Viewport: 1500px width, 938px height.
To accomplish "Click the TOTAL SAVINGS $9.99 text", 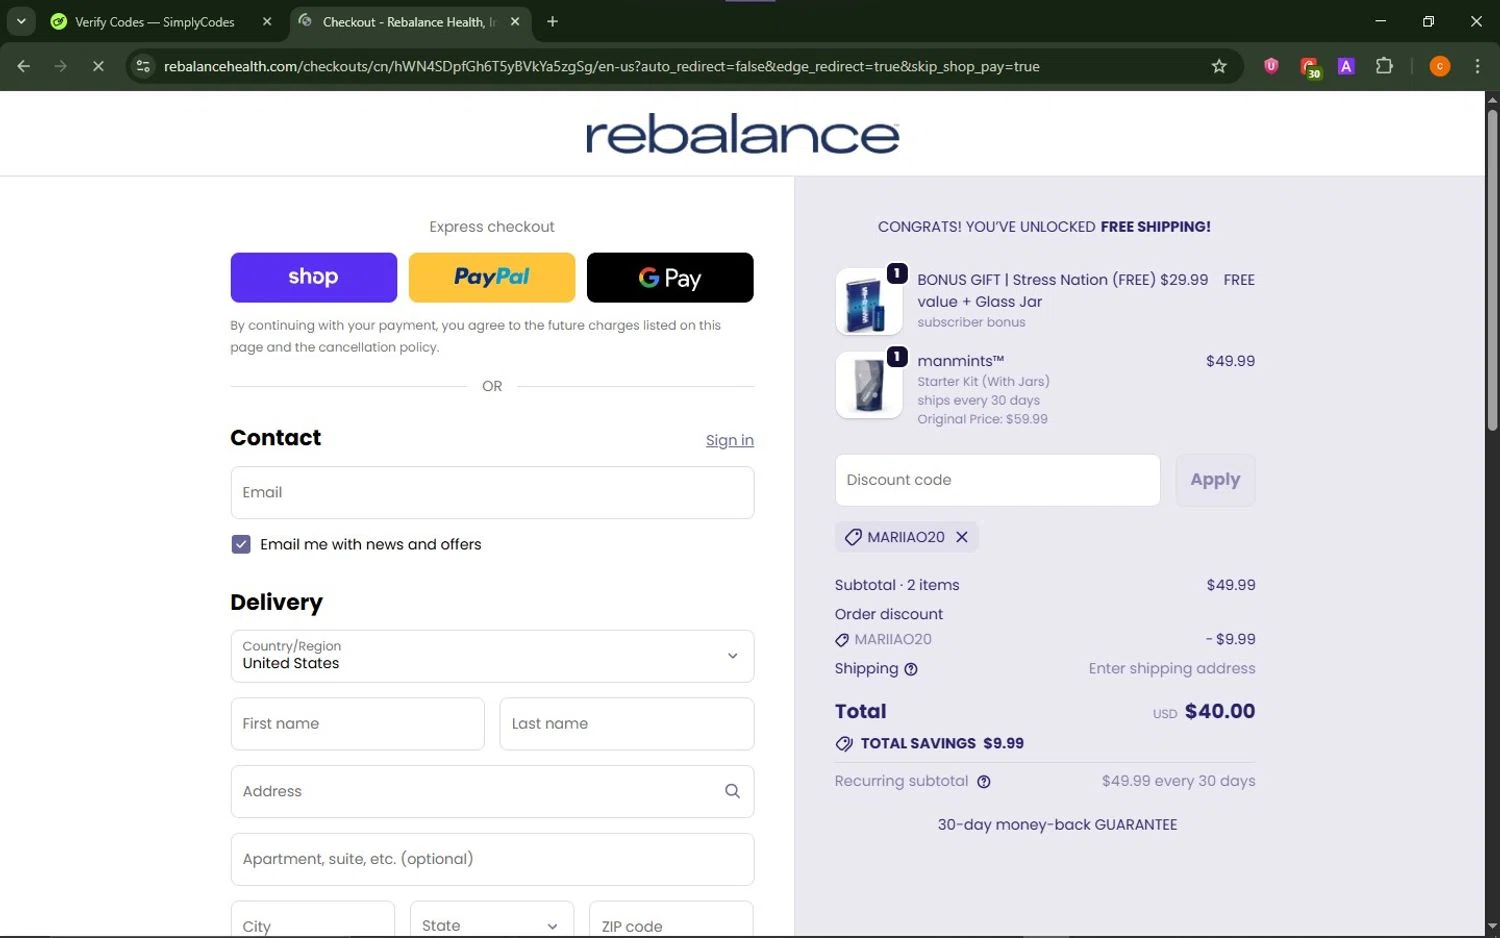I will coord(941,743).
